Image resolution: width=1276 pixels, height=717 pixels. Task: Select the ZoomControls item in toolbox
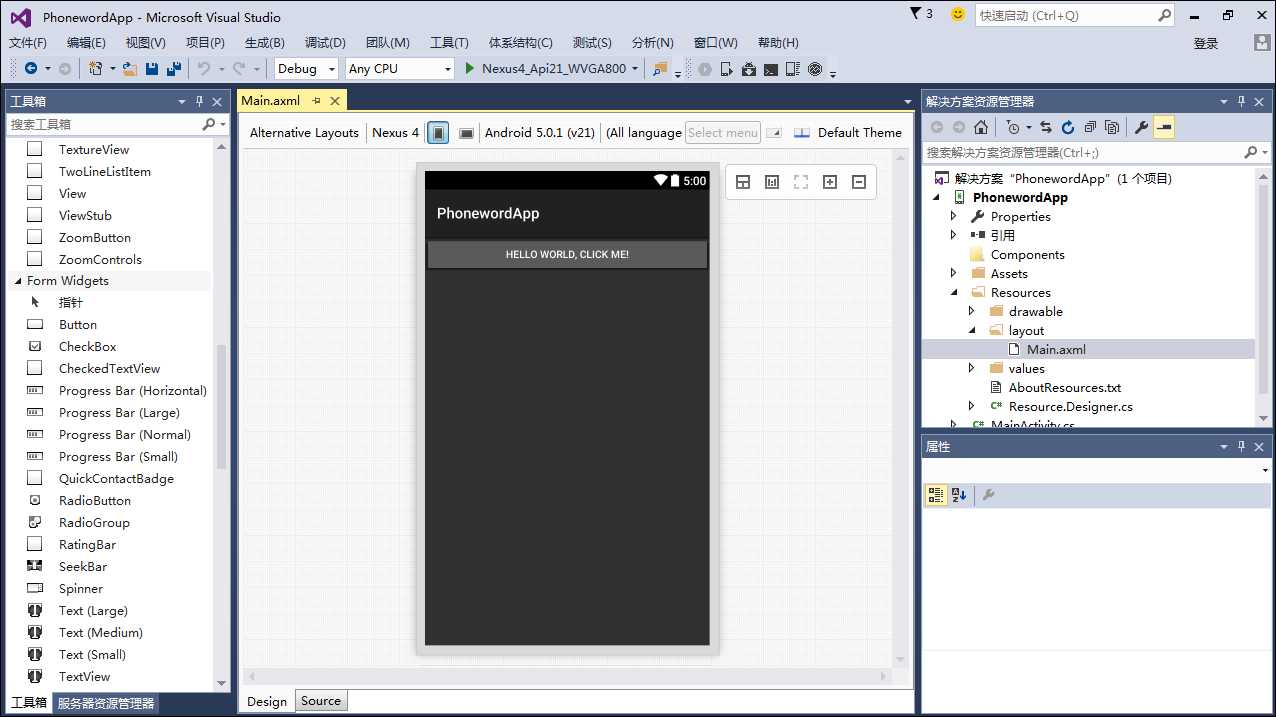pos(100,260)
